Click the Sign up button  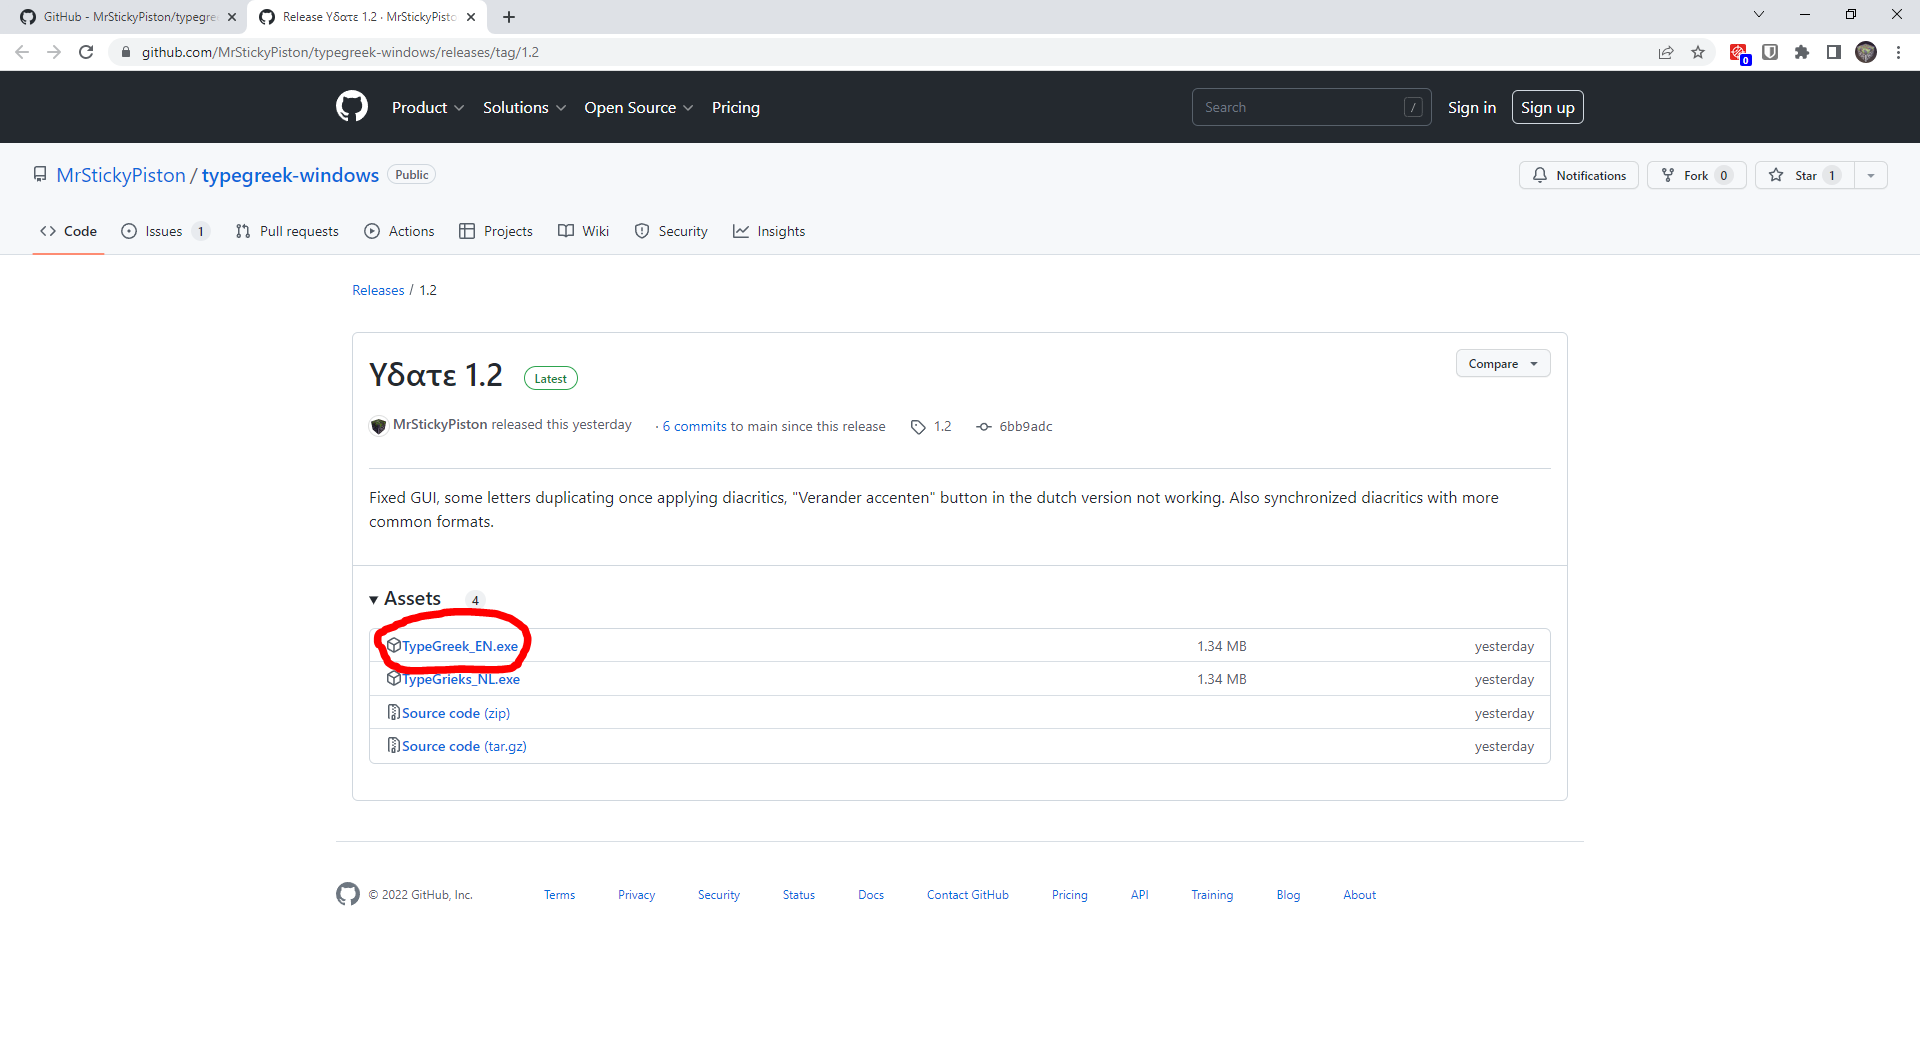1547,107
